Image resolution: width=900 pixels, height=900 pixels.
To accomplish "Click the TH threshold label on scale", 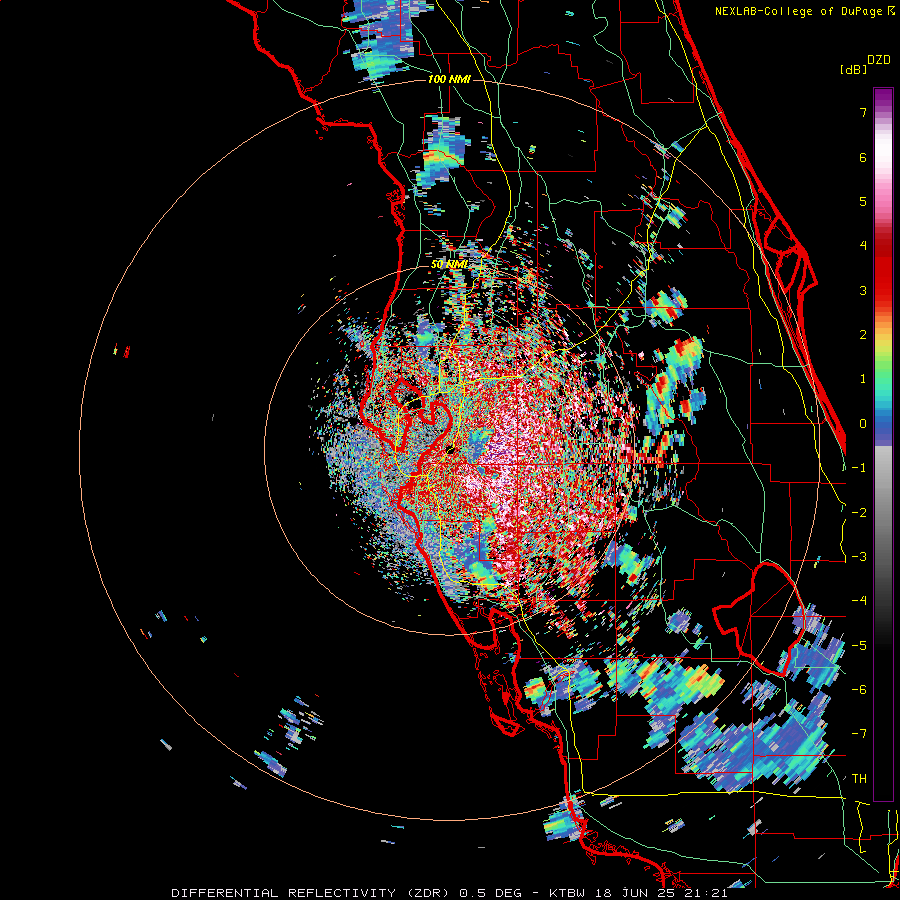I will [x=859, y=779].
